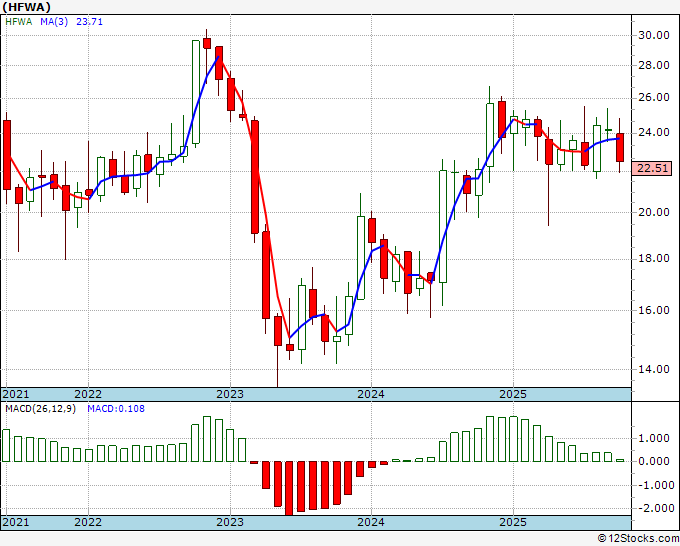680x546 pixels.
Task: Click the 18.00 price axis label
Action: point(654,258)
